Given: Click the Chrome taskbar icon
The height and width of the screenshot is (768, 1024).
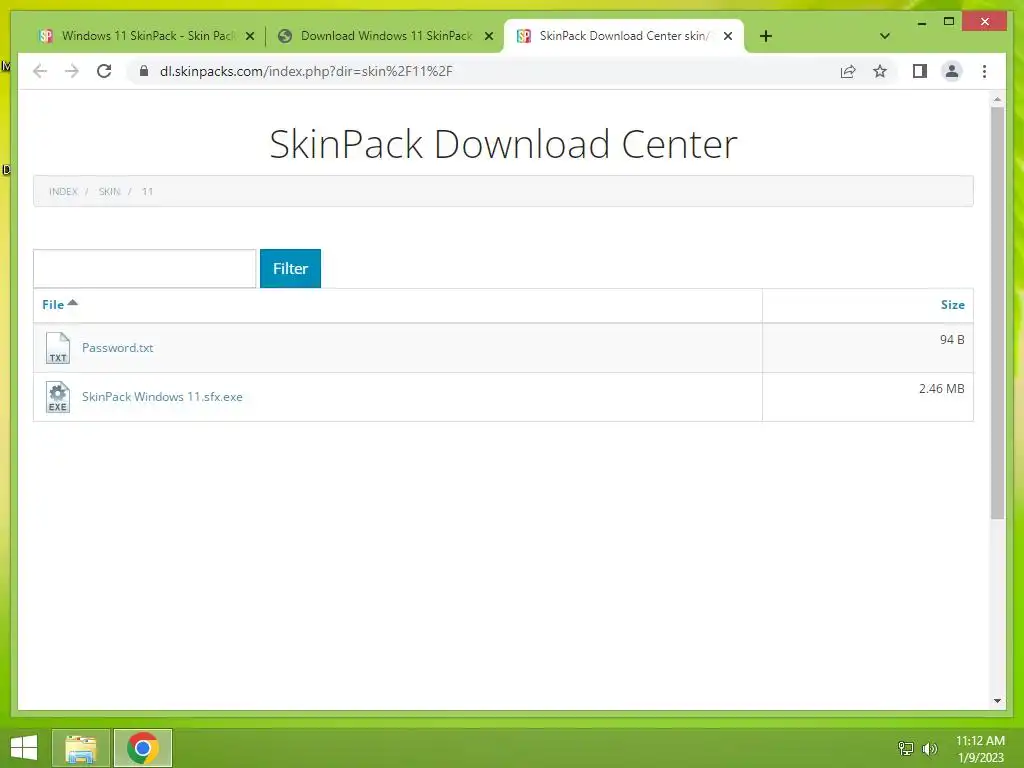Looking at the screenshot, I should 142,748.
